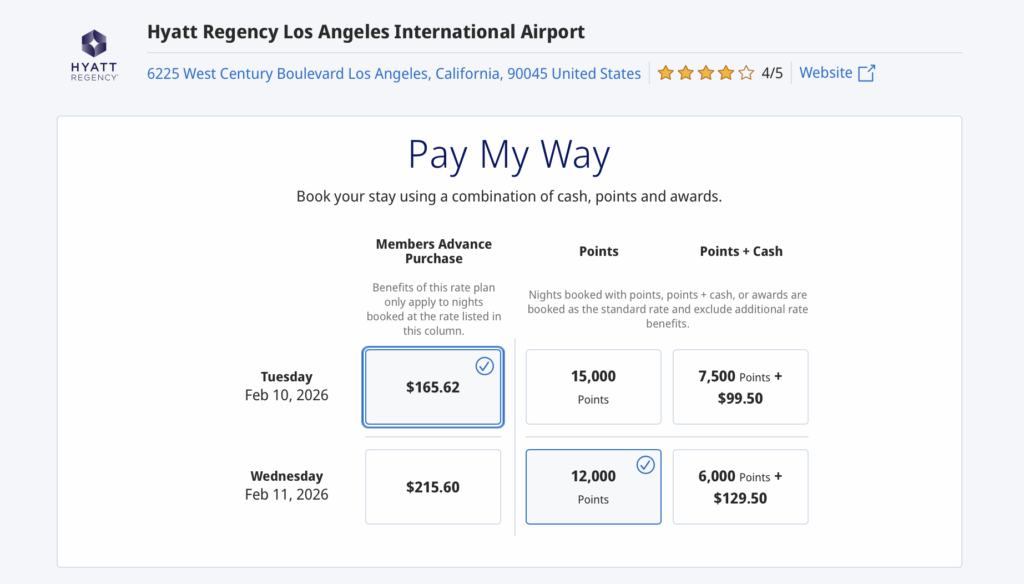Click the Points column header
The width and height of the screenshot is (1024, 584).
(599, 251)
